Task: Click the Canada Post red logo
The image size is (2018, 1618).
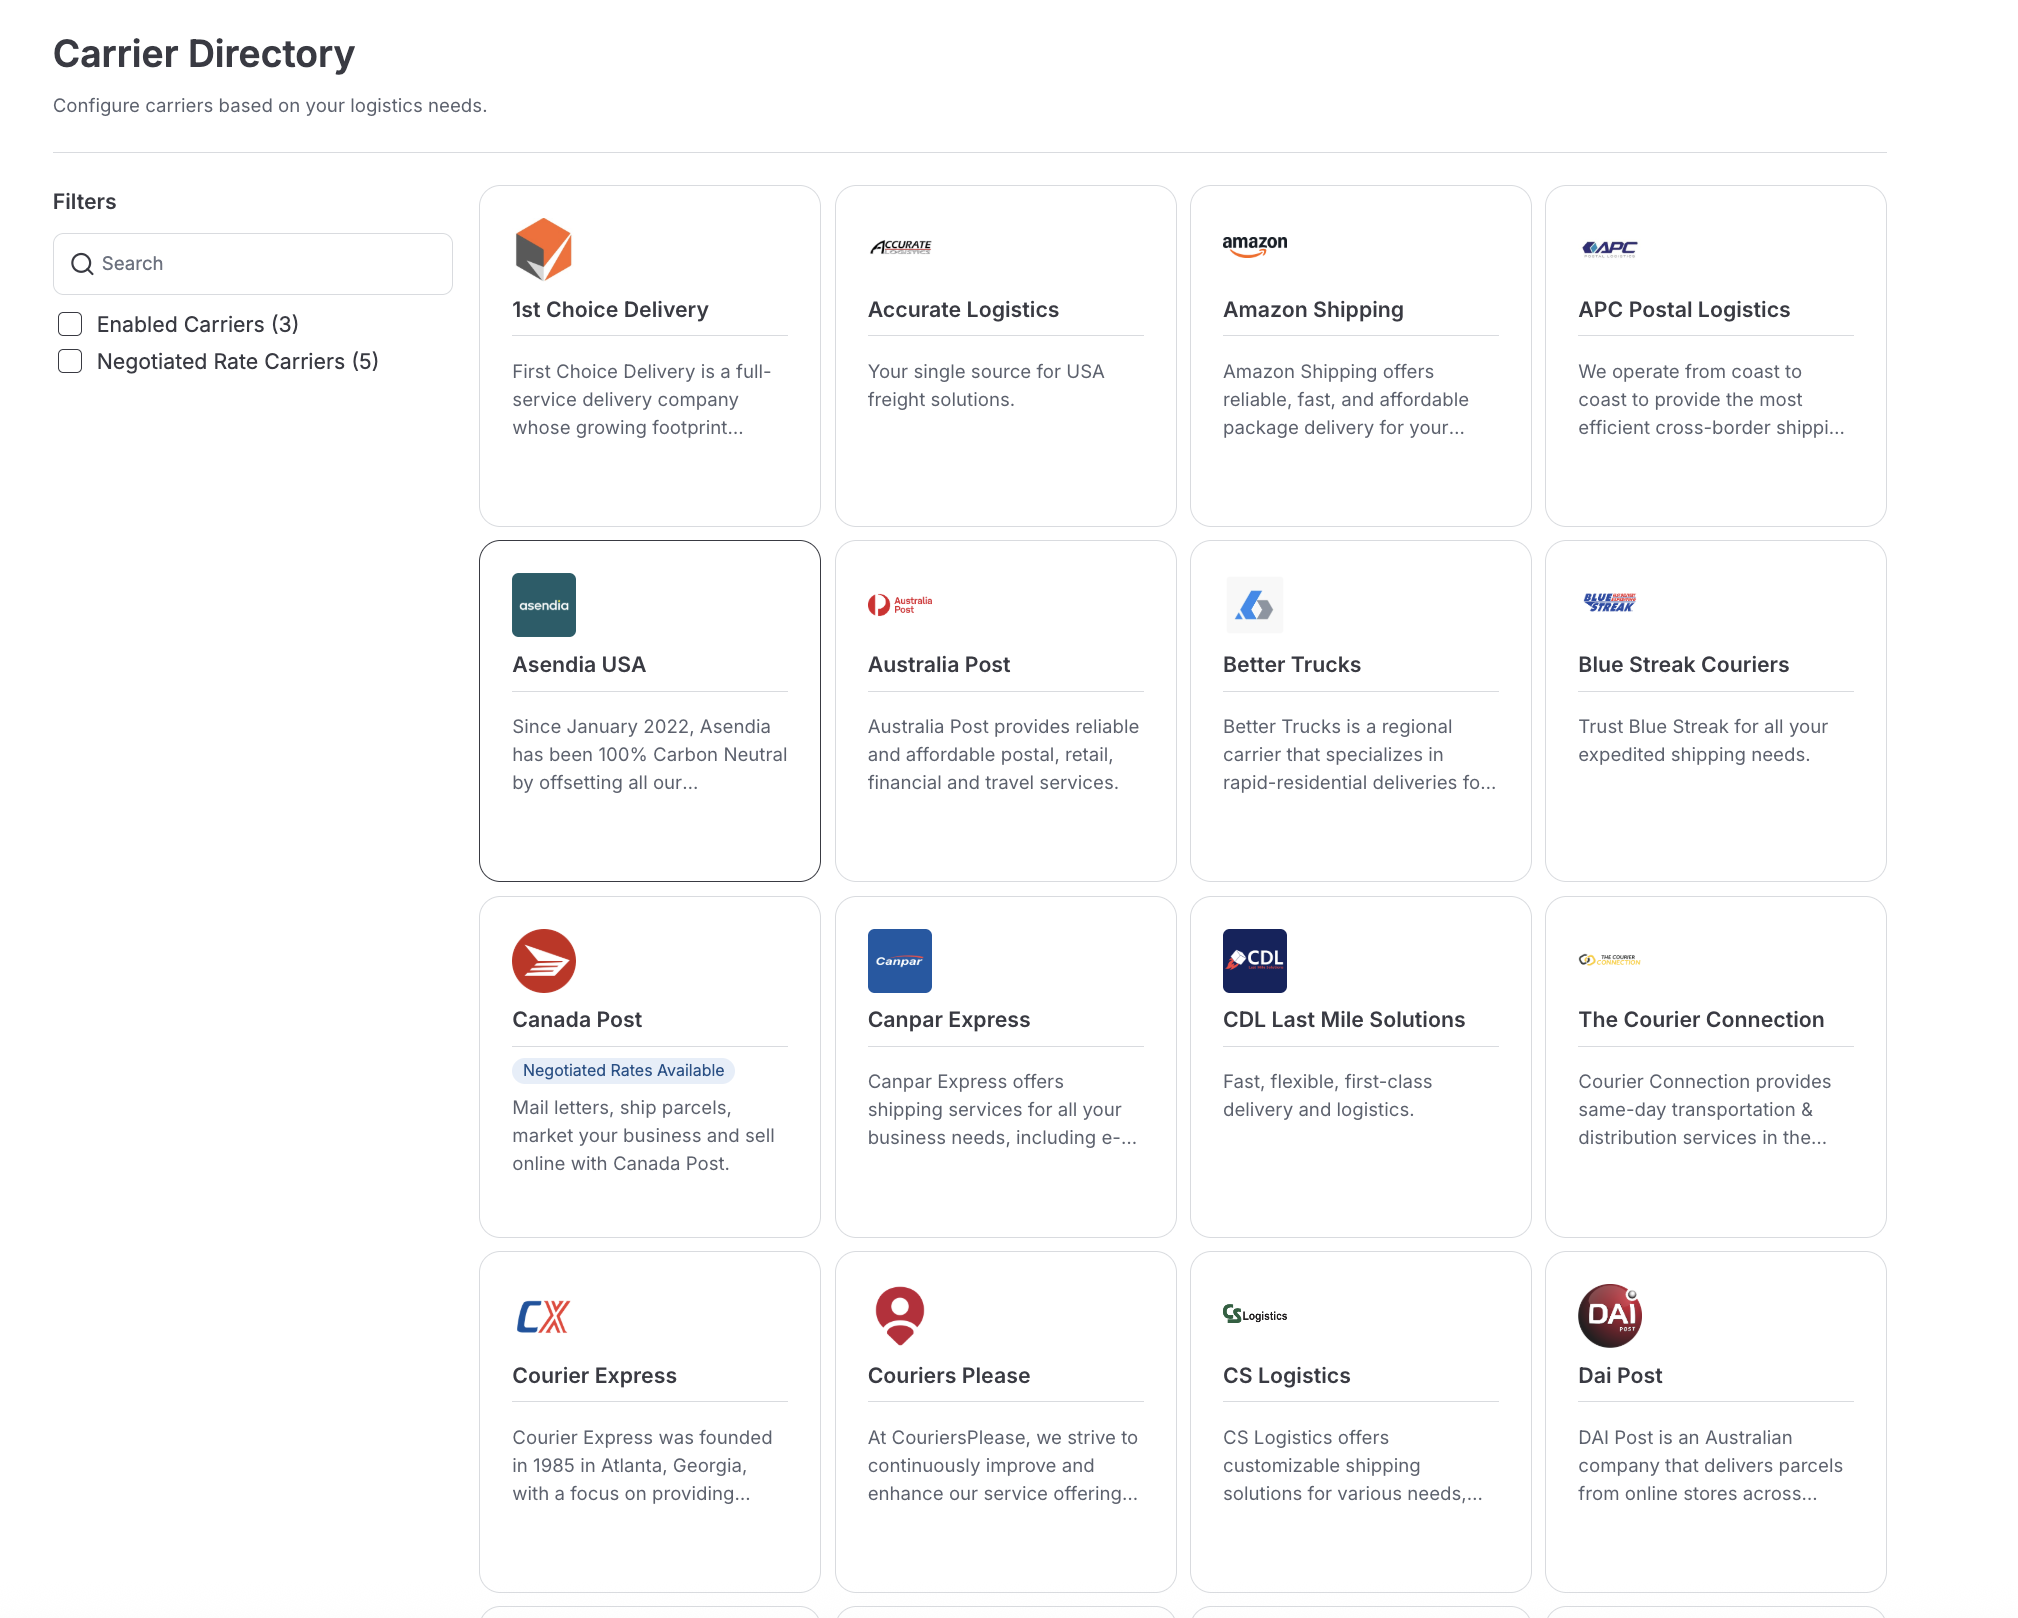Action: coord(543,960)
